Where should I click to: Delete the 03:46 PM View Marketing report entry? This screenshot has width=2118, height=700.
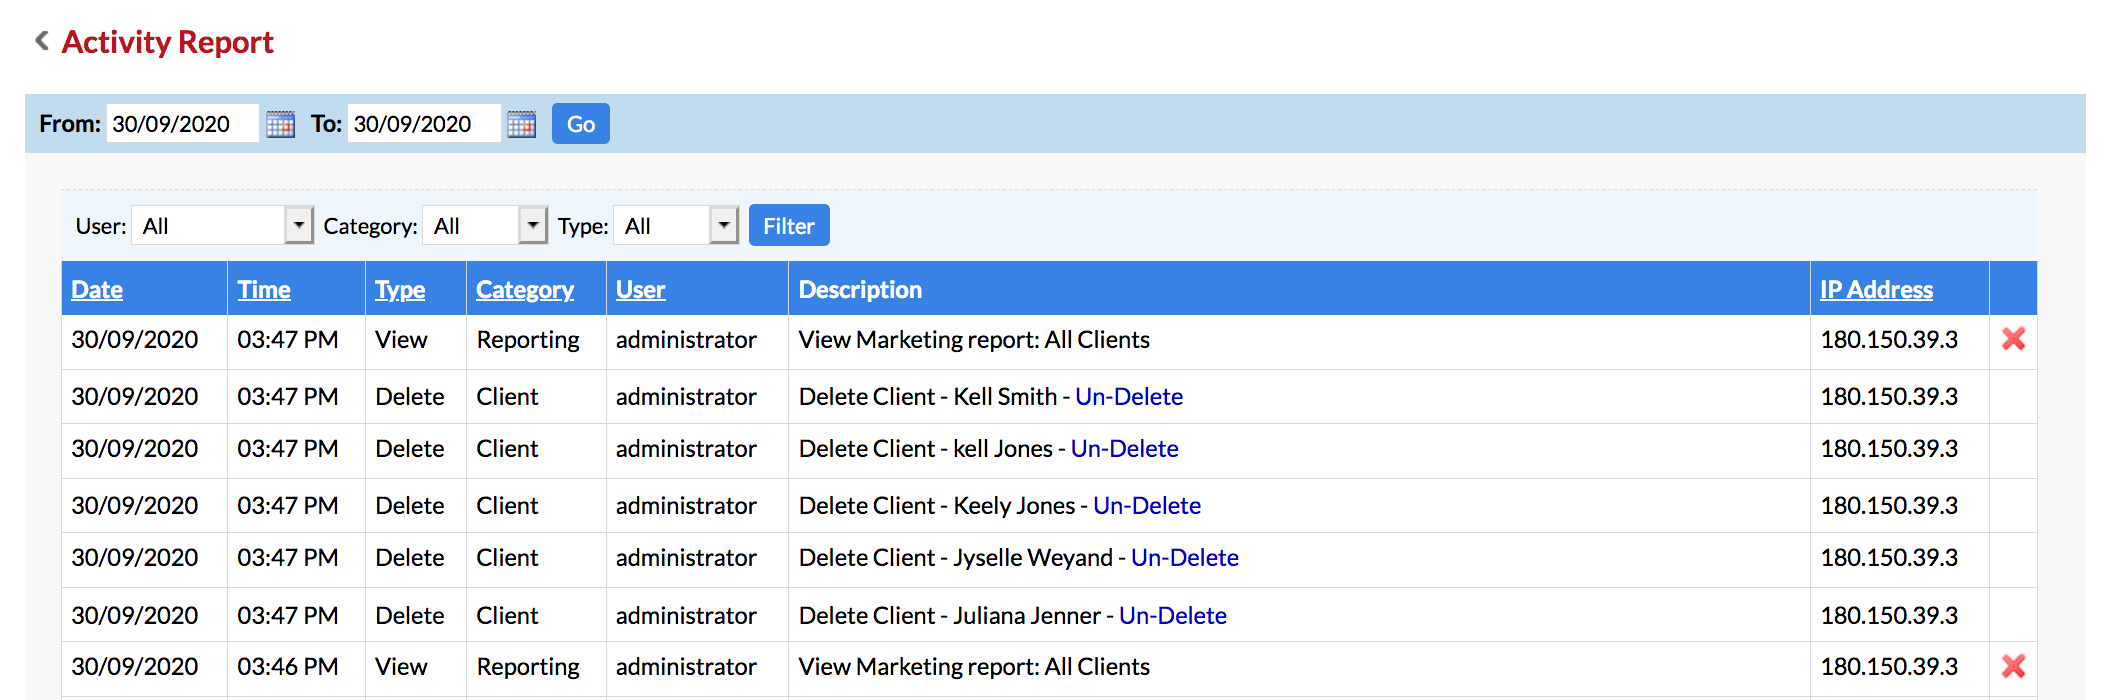click(x=2013, y=666)
